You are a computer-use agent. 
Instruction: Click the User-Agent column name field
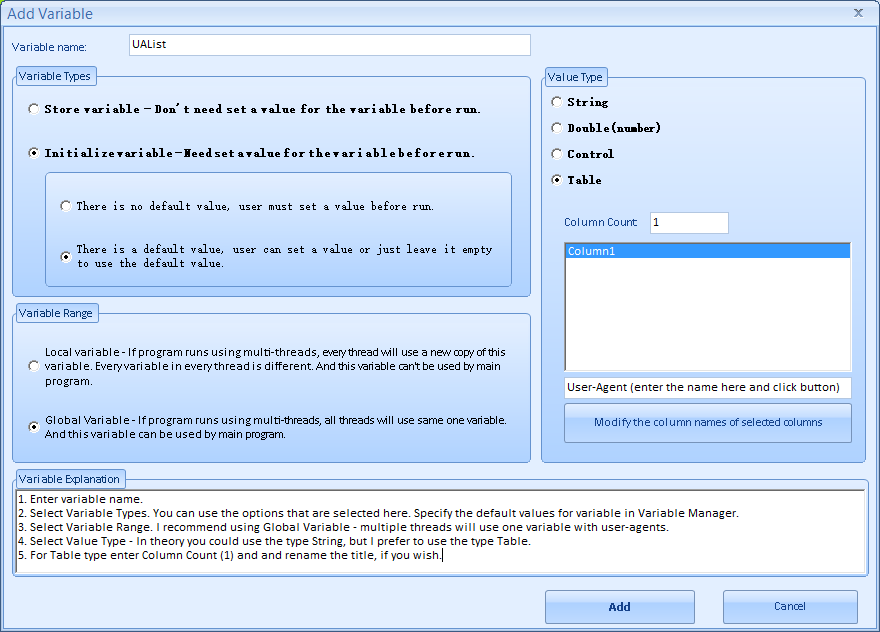(x=707, y=387)
